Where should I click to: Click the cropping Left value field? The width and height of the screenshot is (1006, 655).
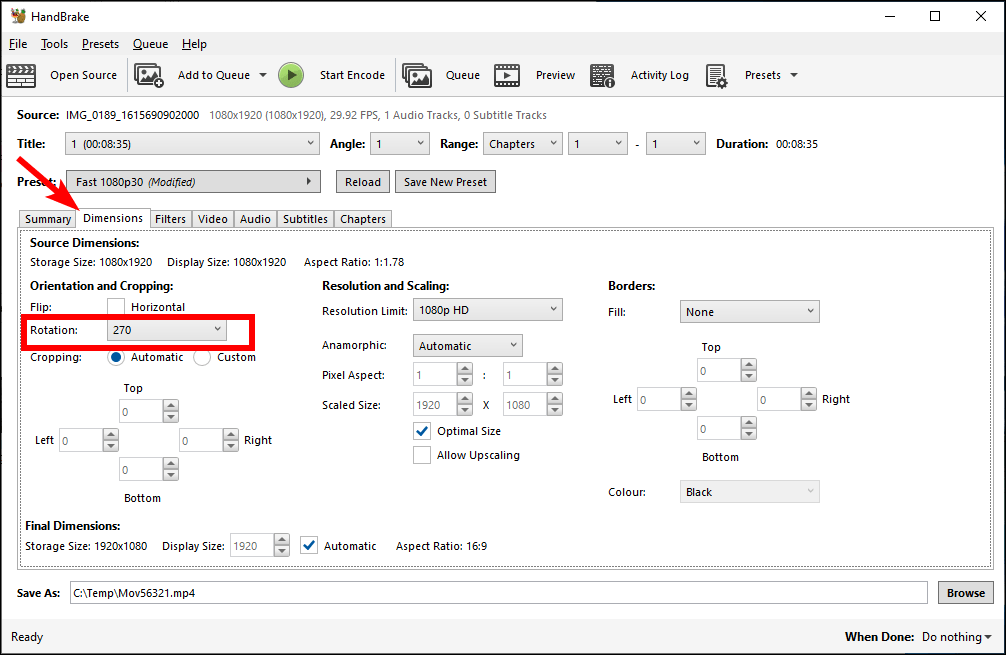point(81,440)
